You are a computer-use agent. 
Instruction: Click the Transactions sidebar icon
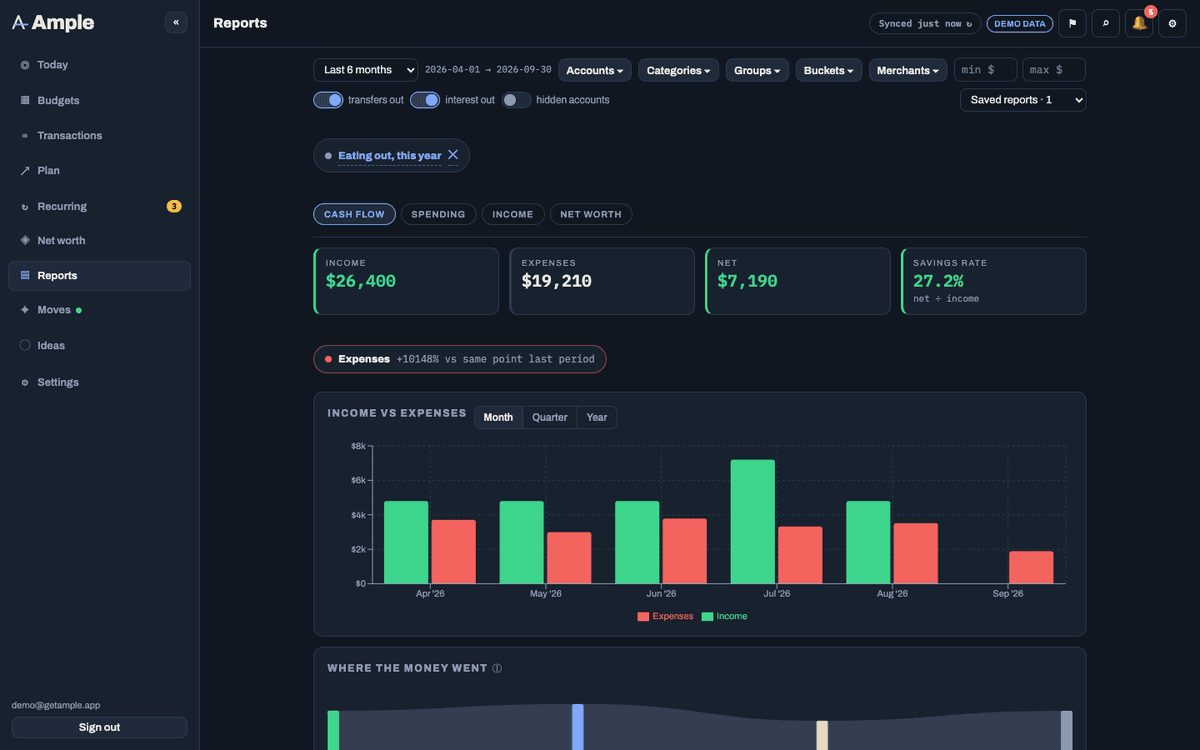(x=25, y=135)
